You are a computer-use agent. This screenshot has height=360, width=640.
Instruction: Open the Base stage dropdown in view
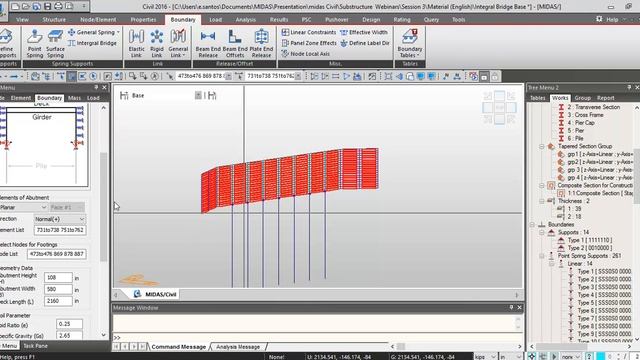(198, 96)
